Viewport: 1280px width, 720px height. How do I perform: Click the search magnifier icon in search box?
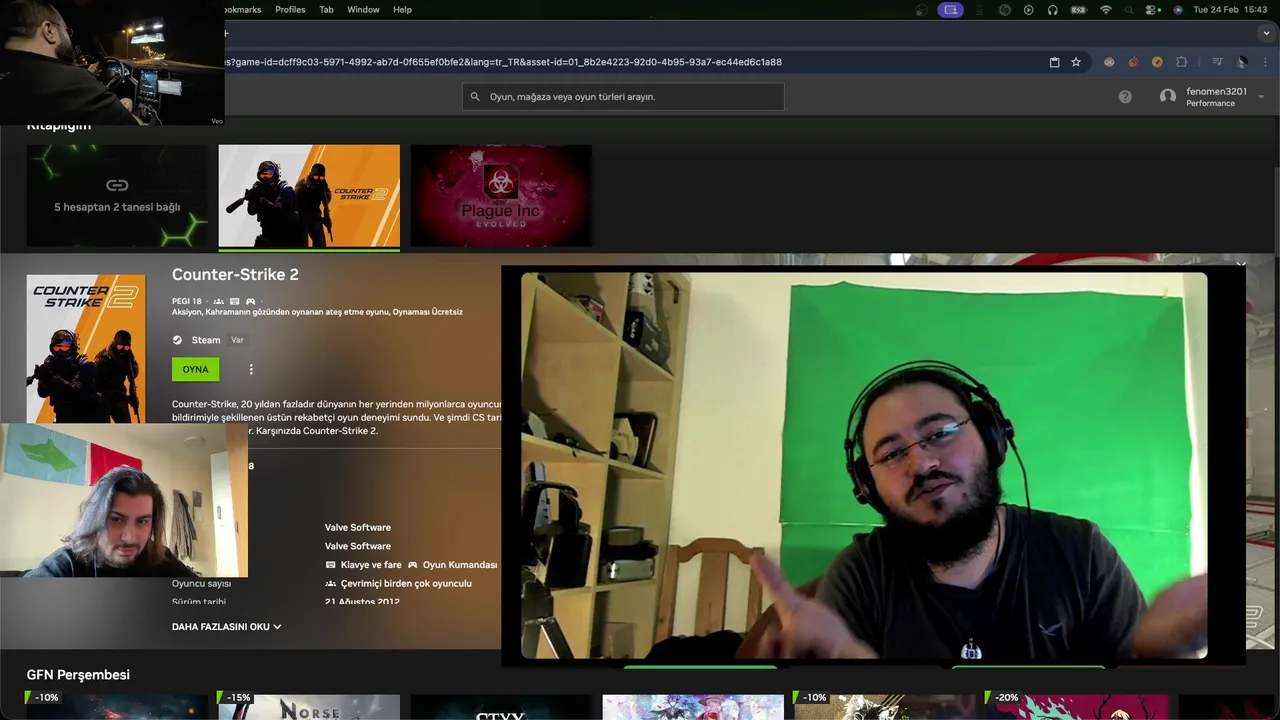[x=476, y=97]
